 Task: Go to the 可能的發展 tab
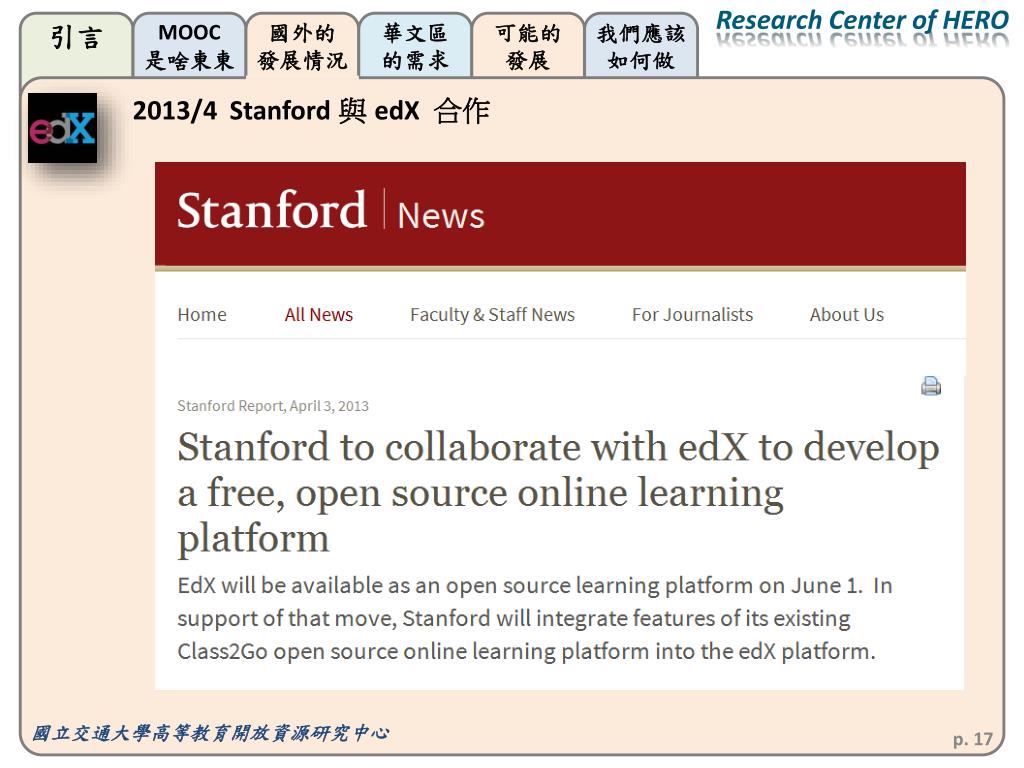point(528,45)
